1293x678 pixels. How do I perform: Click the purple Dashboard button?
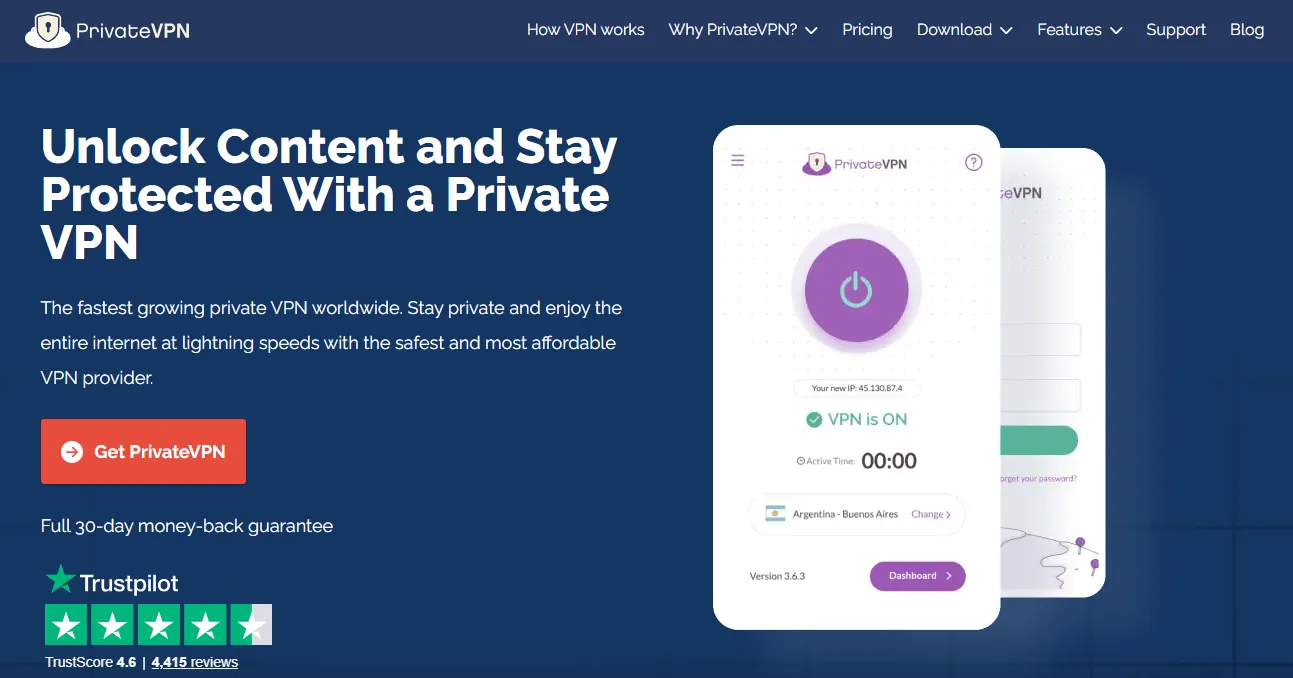pos(917,576)
